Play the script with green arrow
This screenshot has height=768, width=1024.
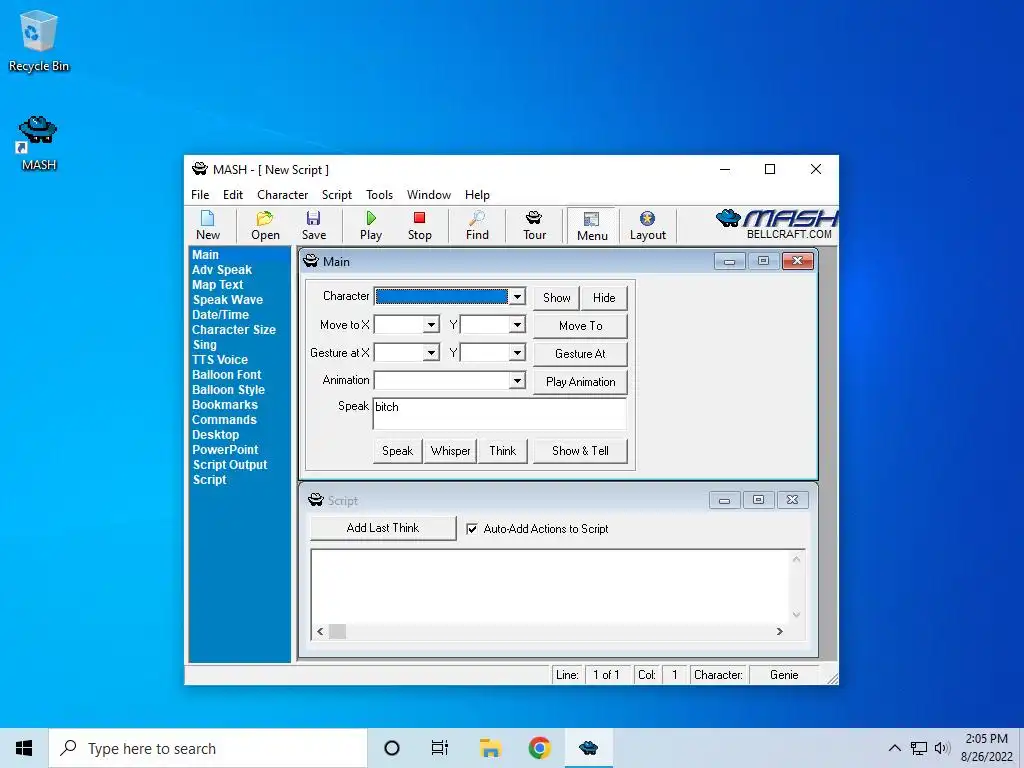371,225
